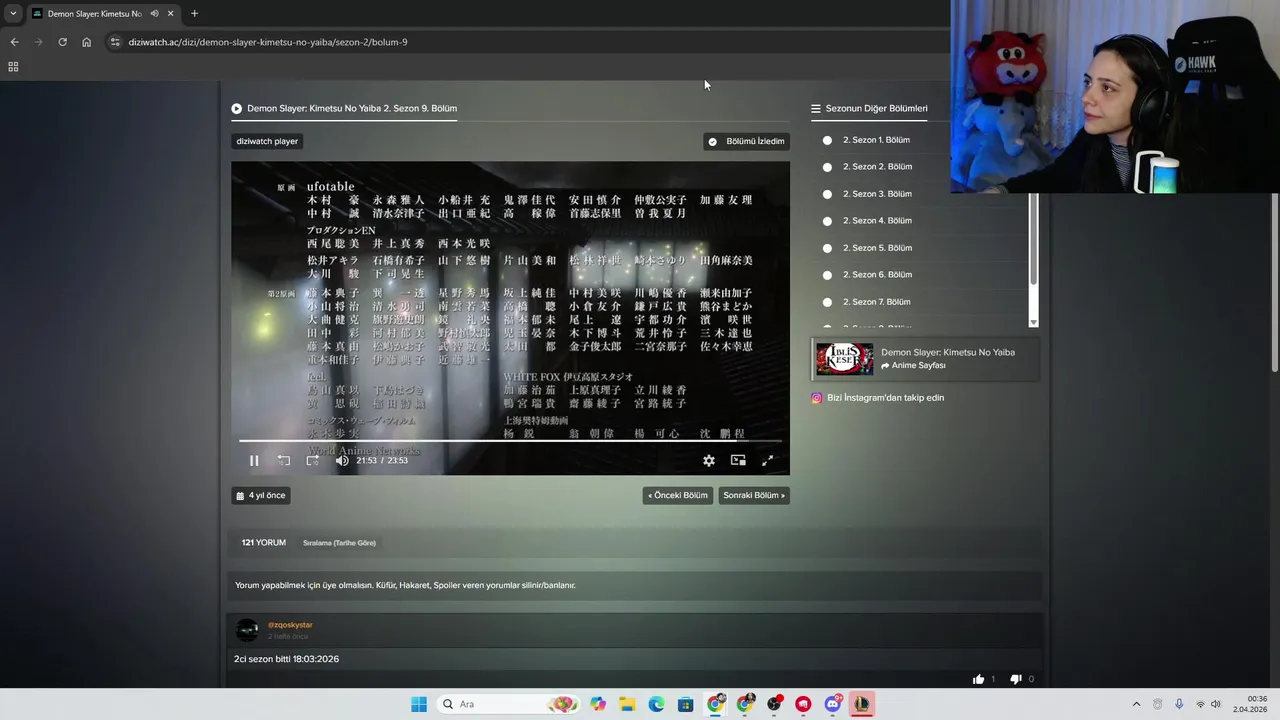Open video player settings gear

point(709,461)
